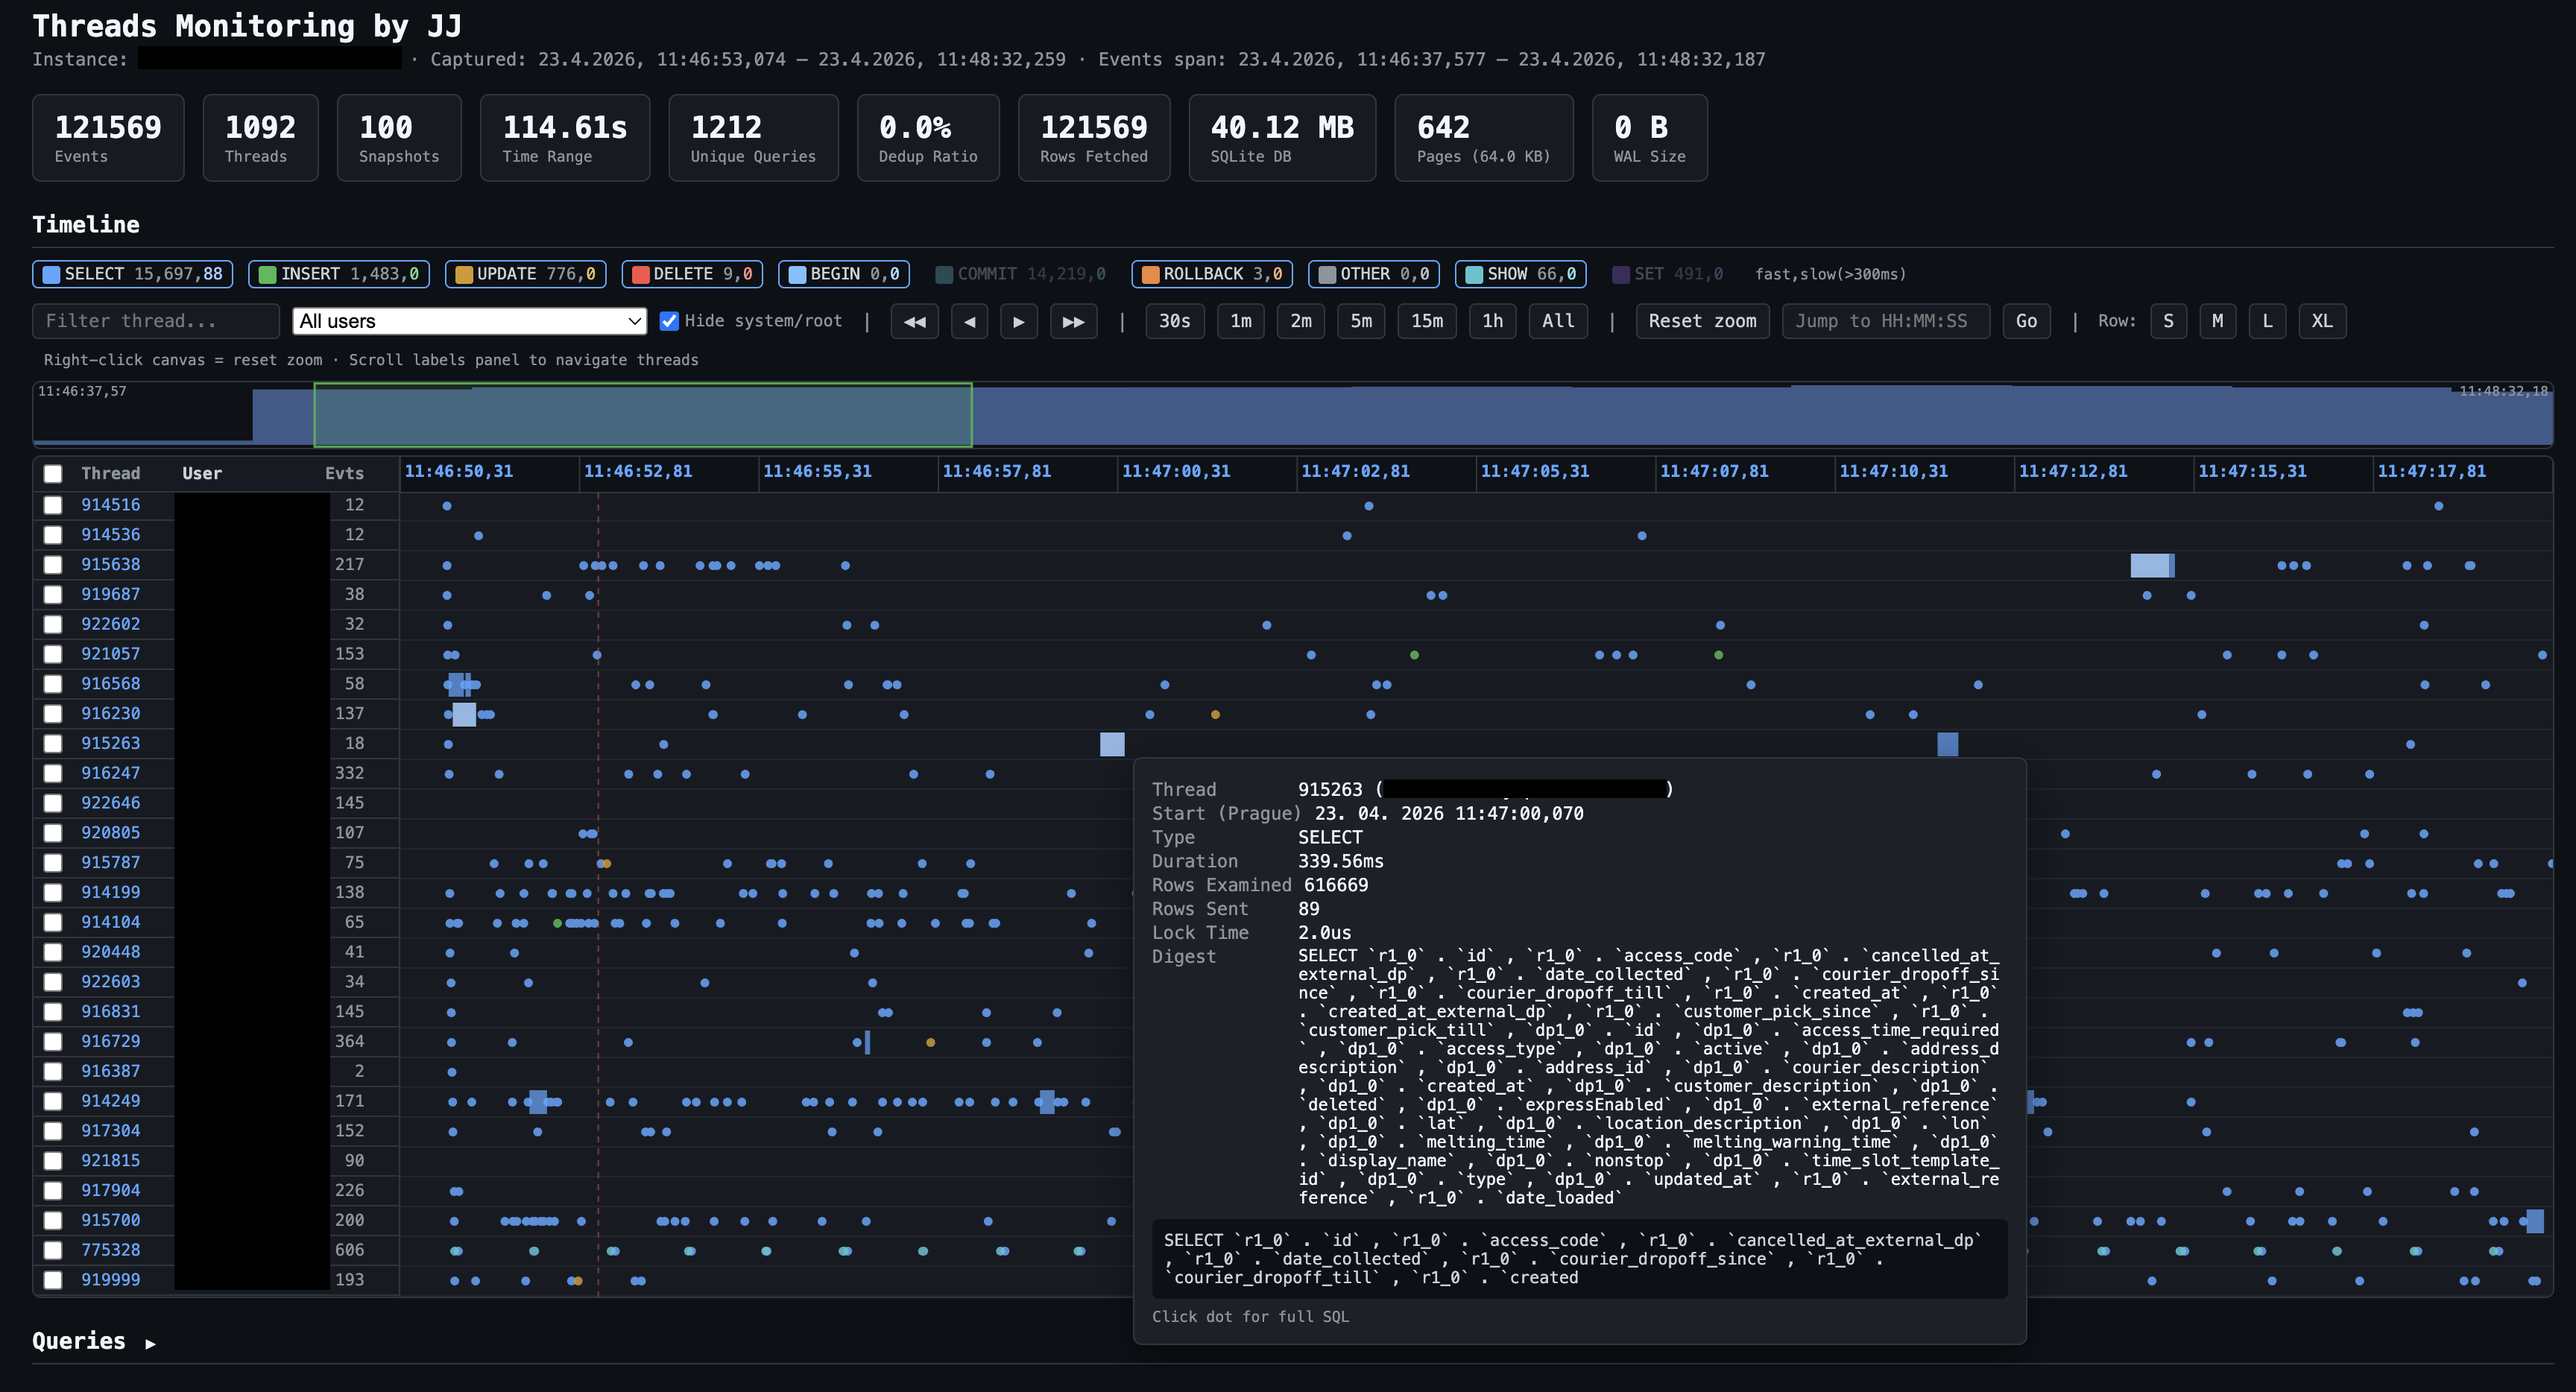The height and width of the screenshot is (1392, 2576).
Task: Open thread 775328 from the thread list
Action: pos(110,1250)
